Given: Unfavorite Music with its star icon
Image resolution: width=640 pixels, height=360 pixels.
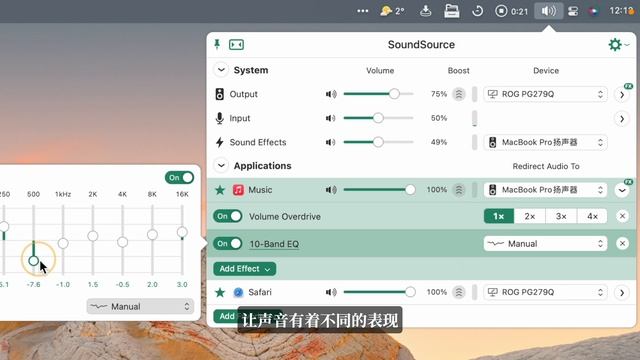Looking at the screenshot, I should pyautogui.click(x=220, y=190).
